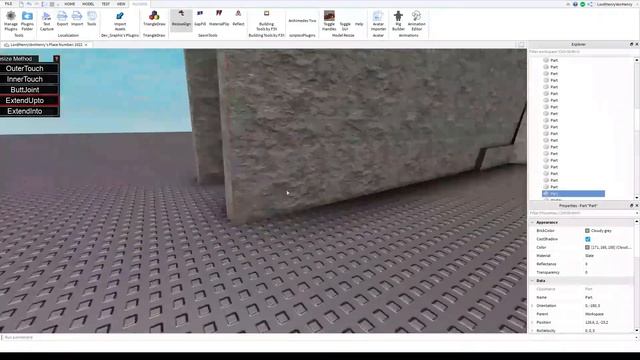Open the Color property swatch
This screenshot has width=640, height=360.
(x=587, y=247)
